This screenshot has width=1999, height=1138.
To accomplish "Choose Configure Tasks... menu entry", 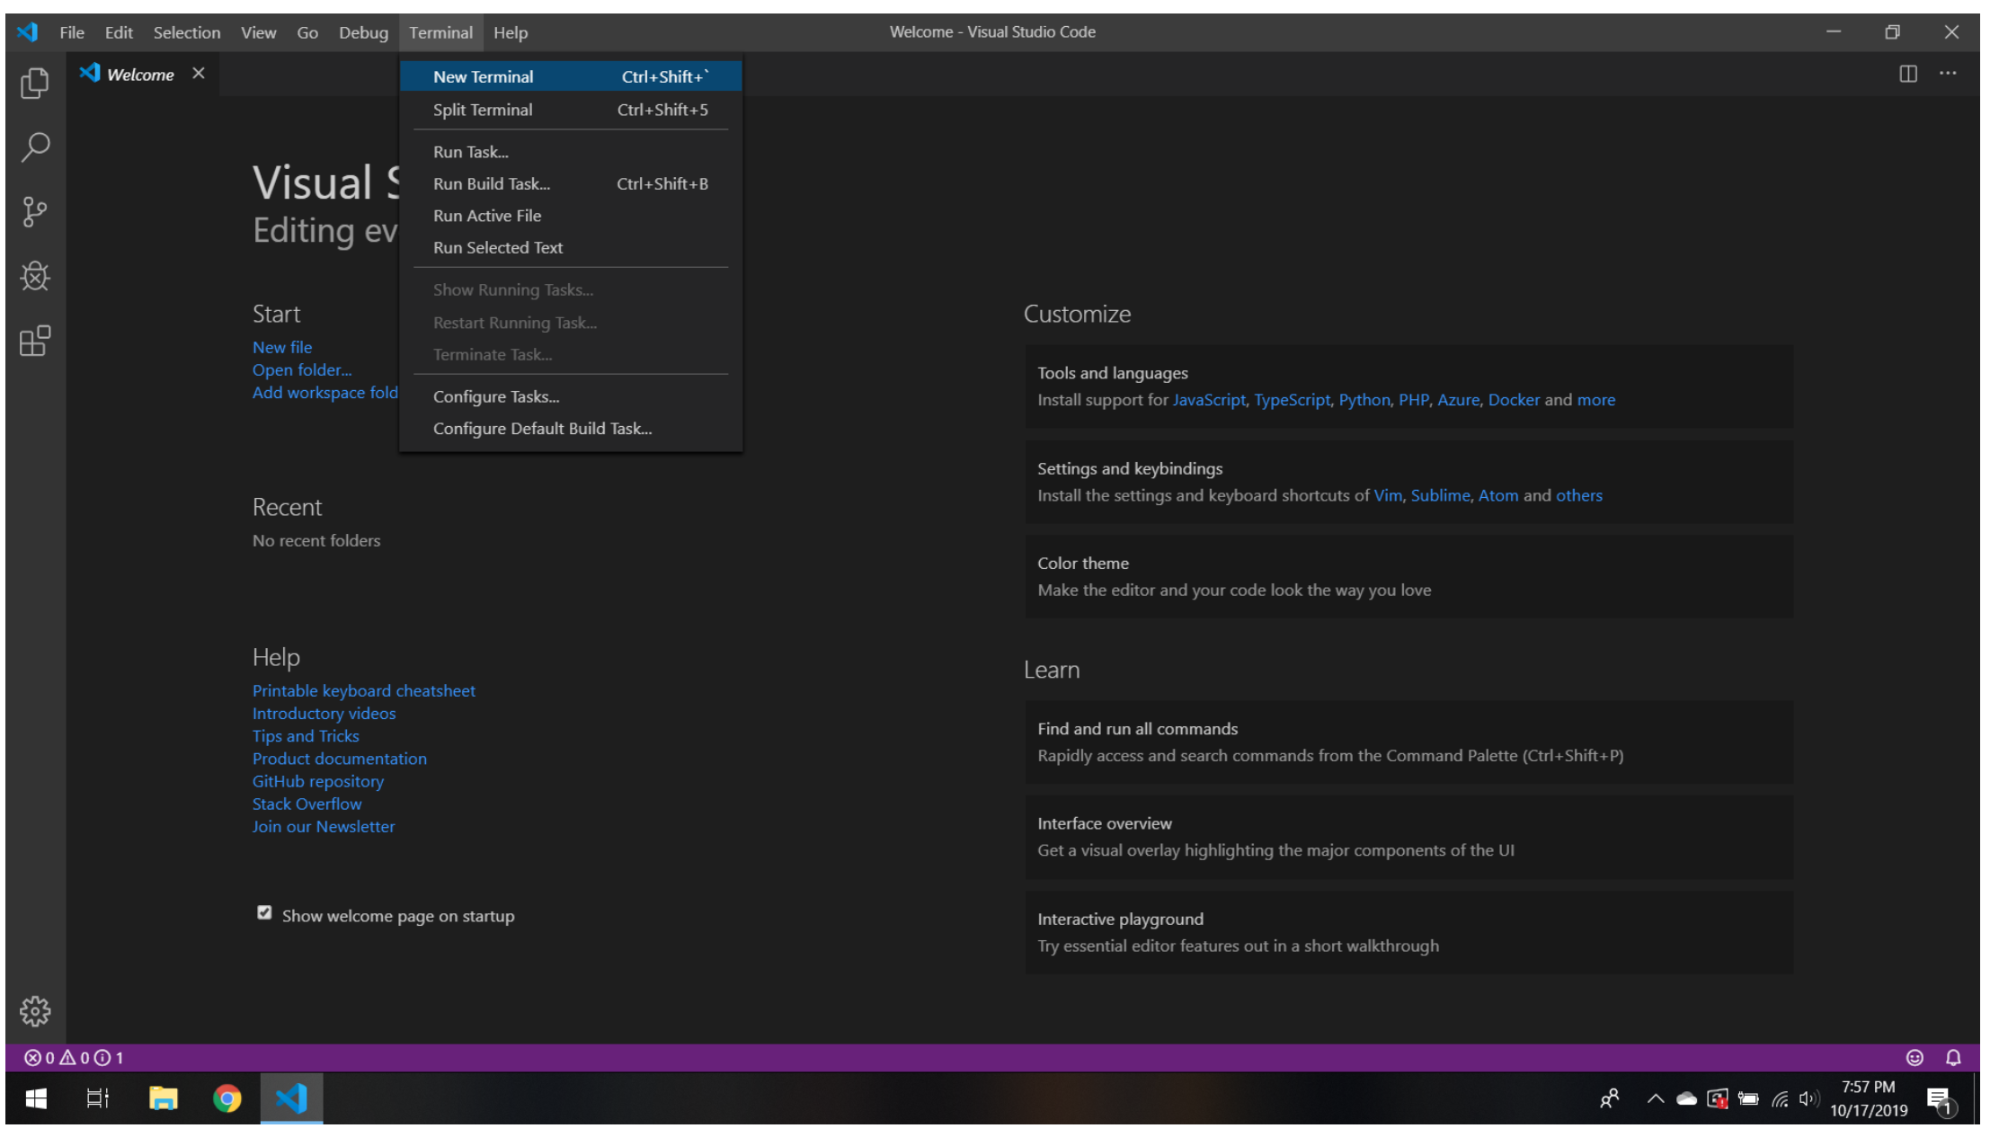I will 571,397.
